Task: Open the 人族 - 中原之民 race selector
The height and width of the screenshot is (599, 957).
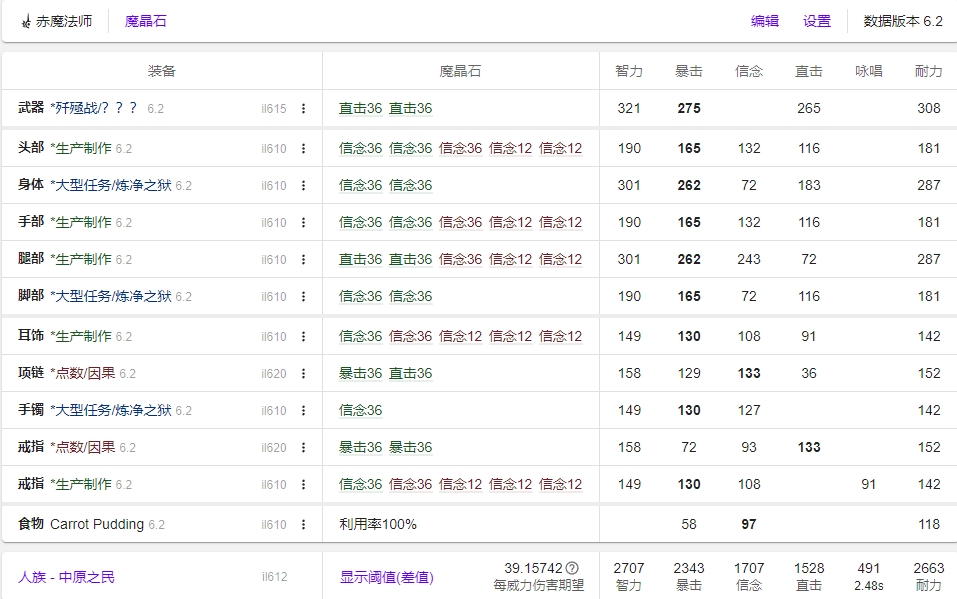Action: pos(66,577)
